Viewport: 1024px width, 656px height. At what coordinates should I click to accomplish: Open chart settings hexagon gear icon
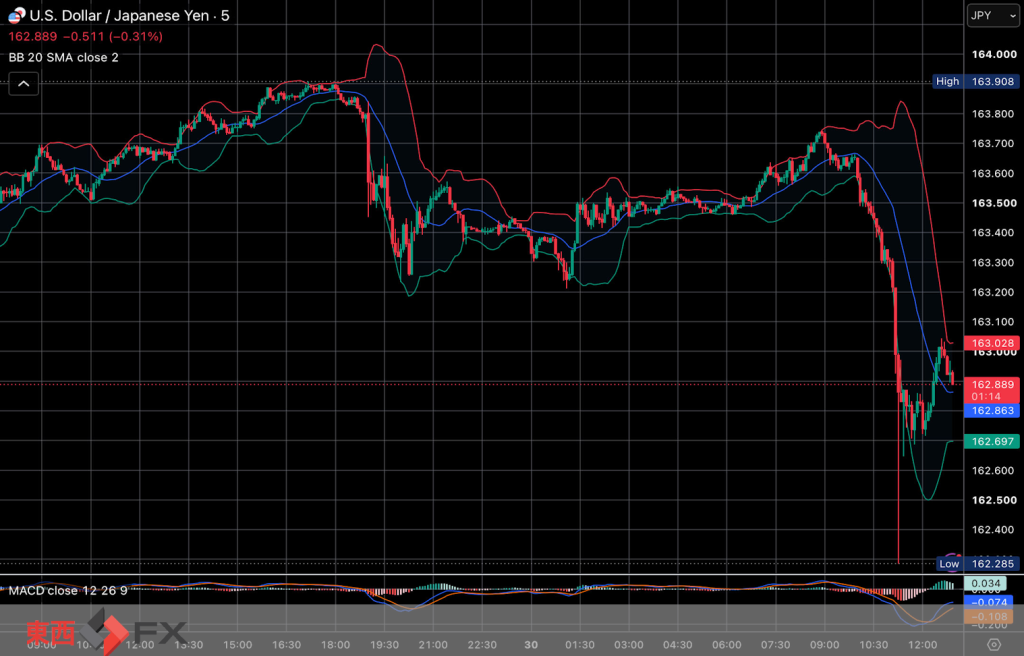click(x=993, y=644)
